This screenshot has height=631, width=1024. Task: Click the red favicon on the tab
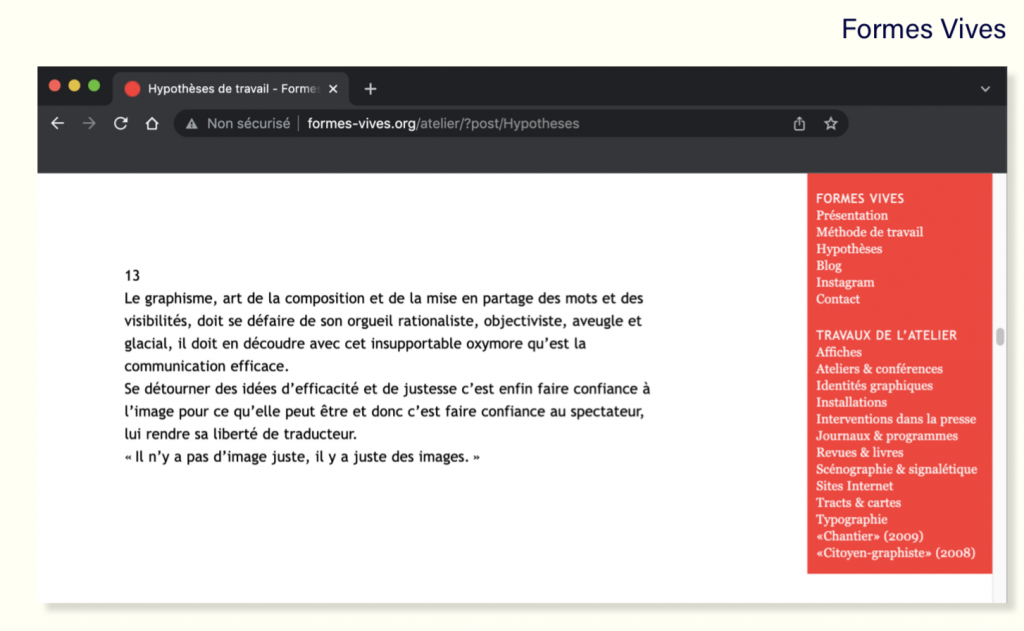pos(133,89)
